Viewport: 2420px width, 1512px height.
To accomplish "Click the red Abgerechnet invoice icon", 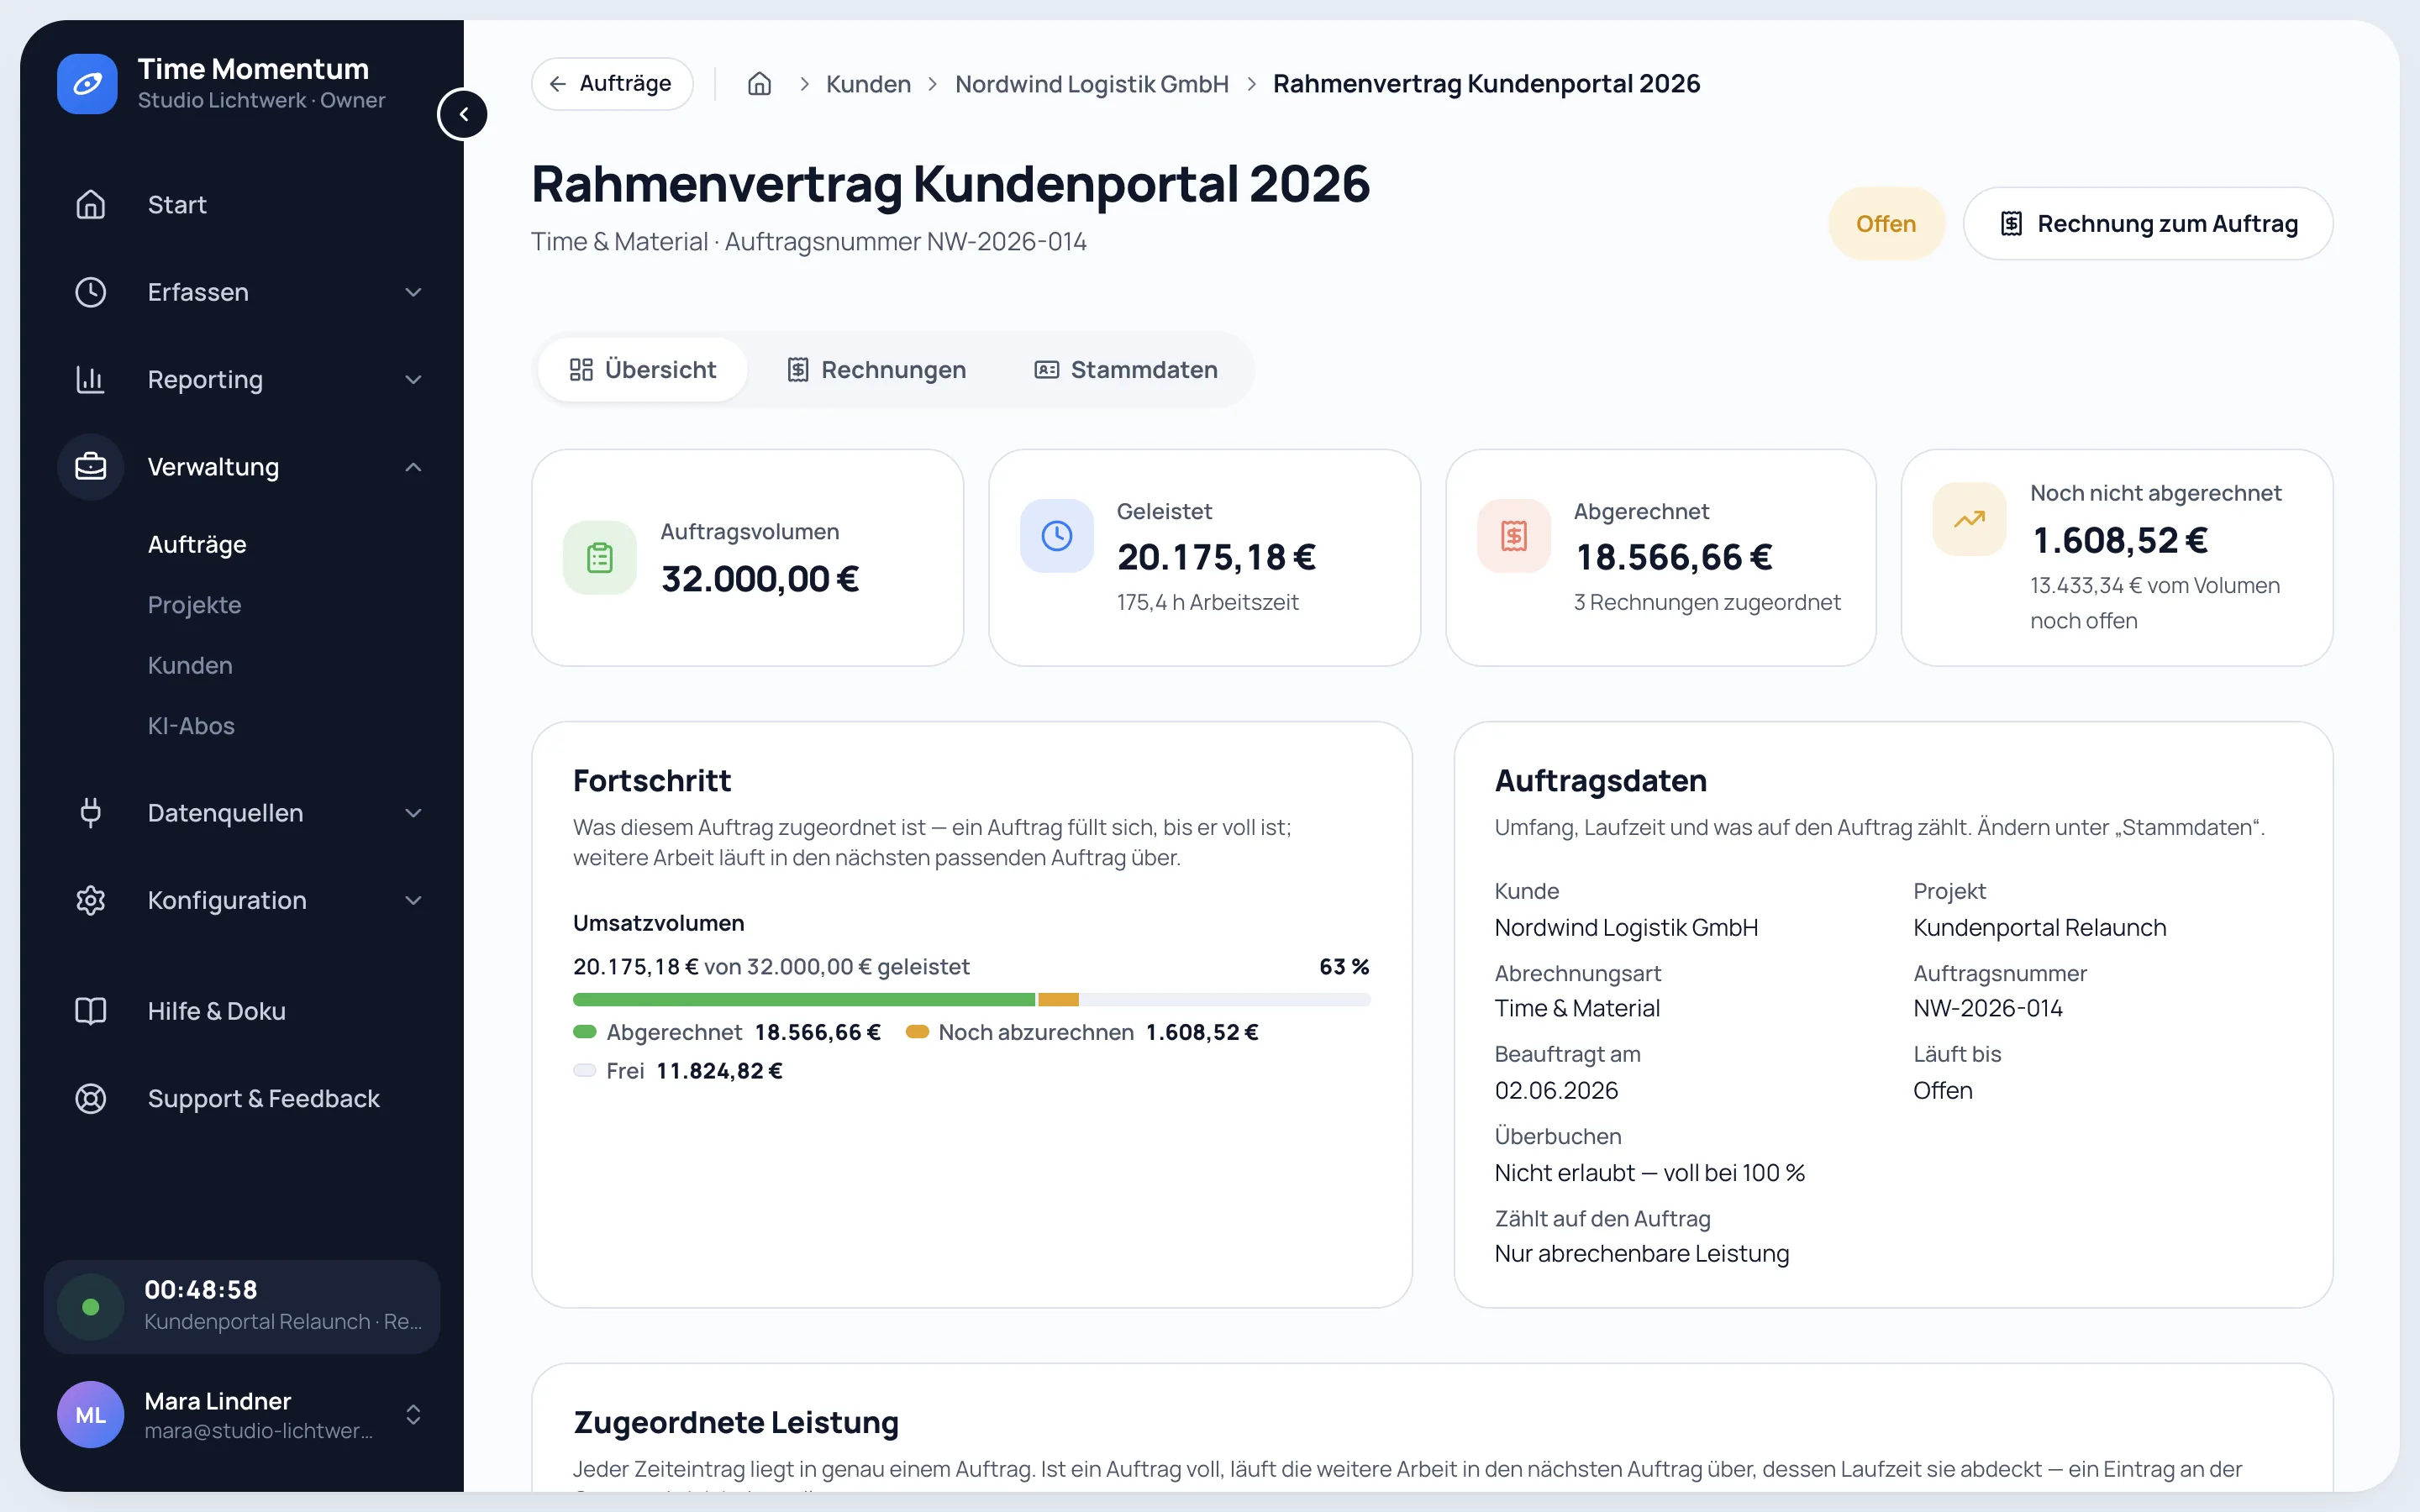I will pos(1514,536).
